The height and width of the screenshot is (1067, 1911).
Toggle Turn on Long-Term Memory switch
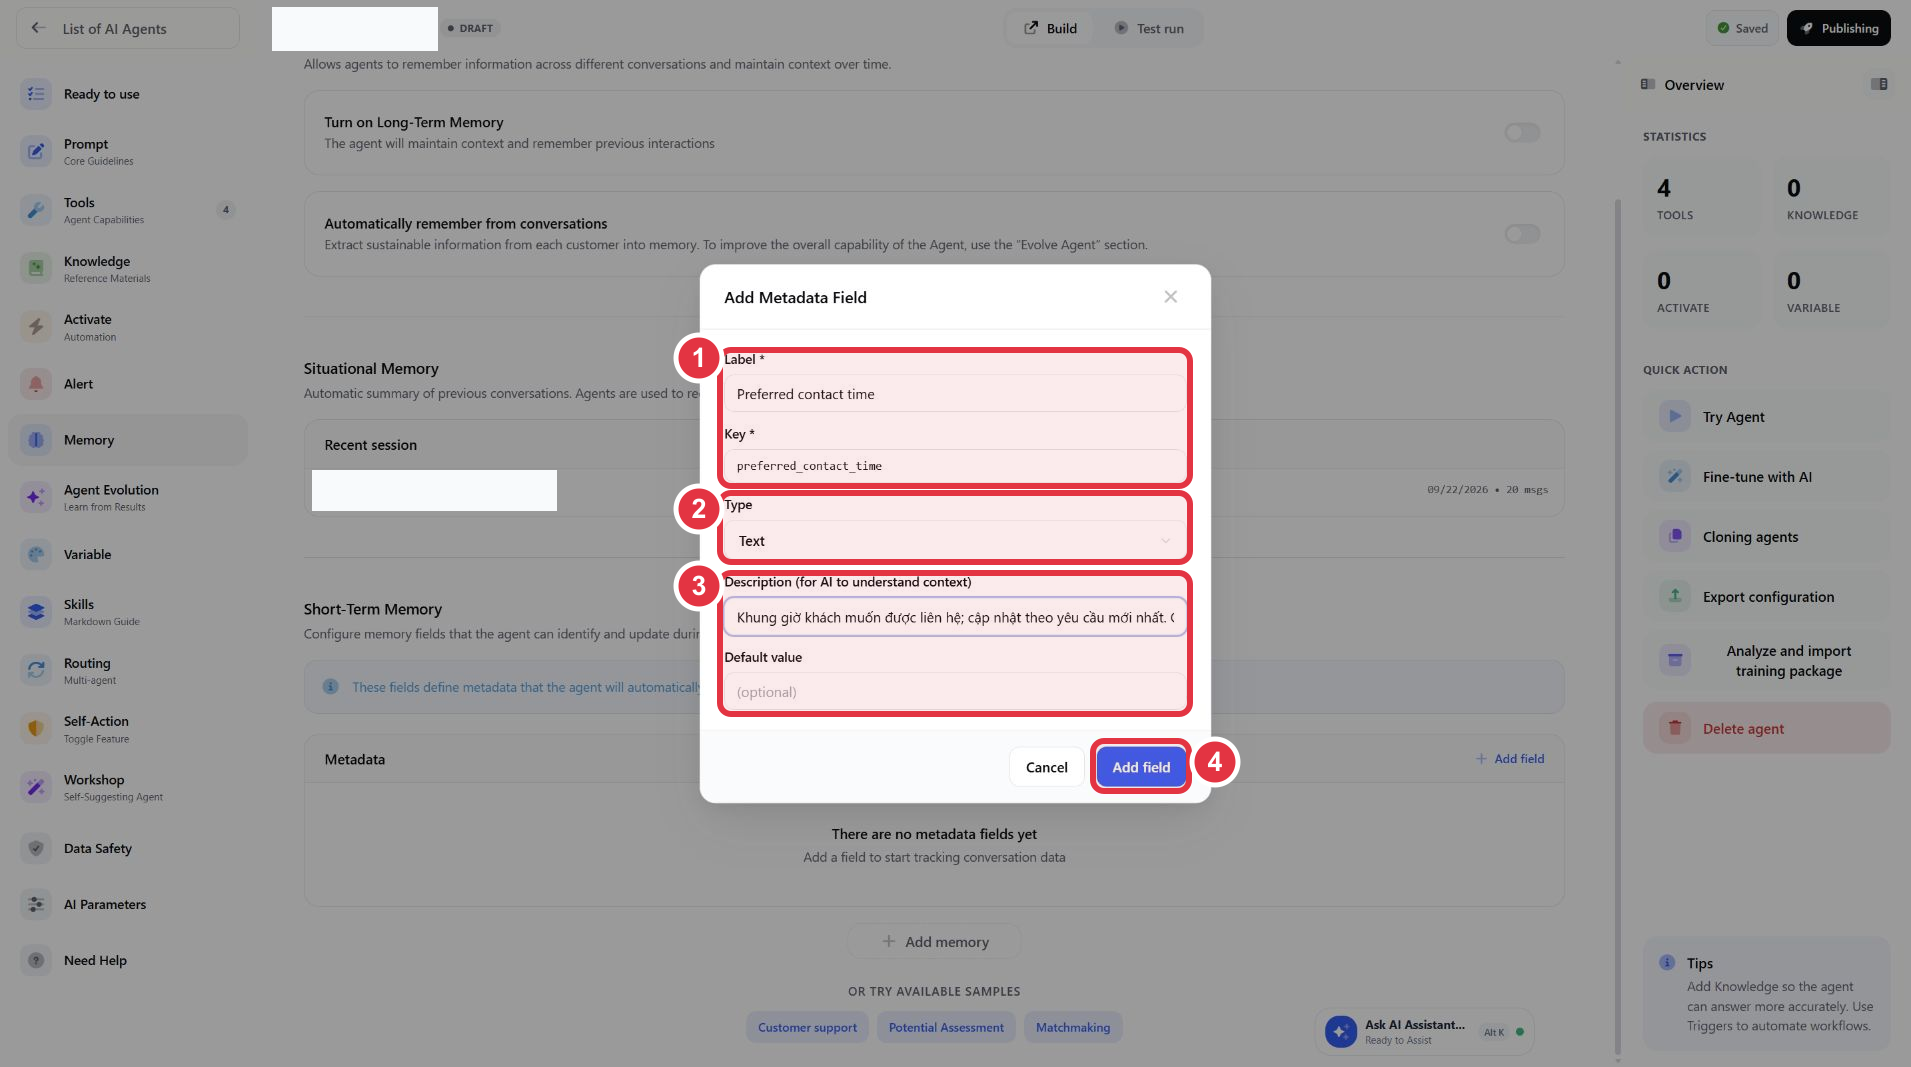click(1522, 133)
